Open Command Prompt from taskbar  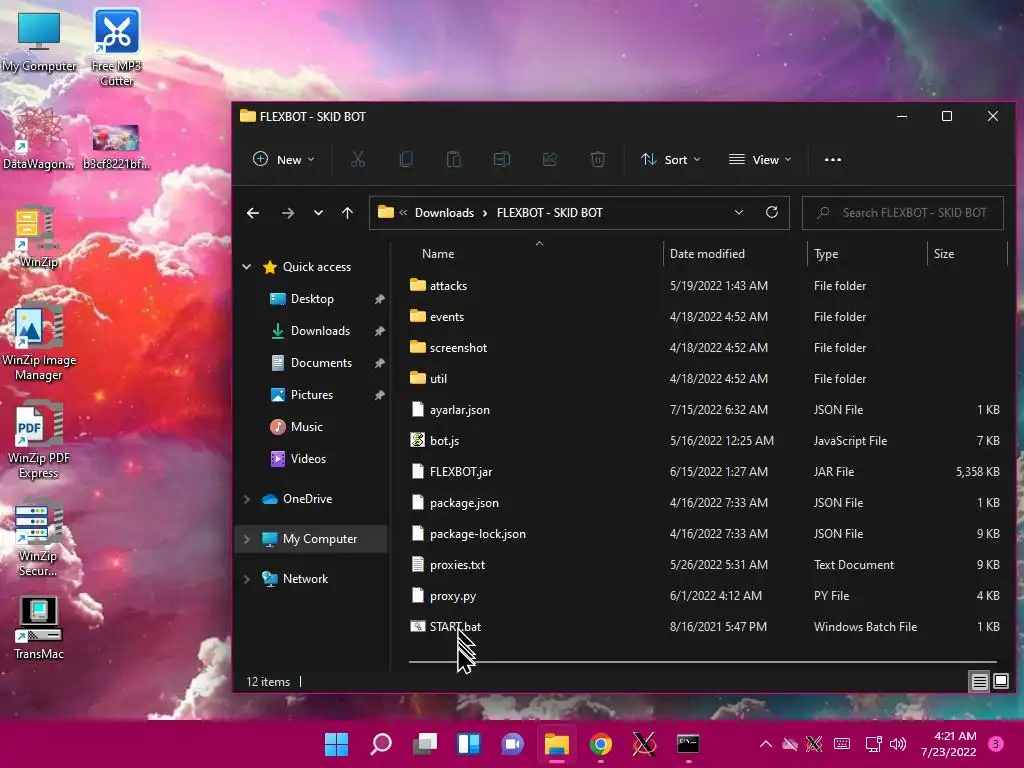(x=688, y=744)
